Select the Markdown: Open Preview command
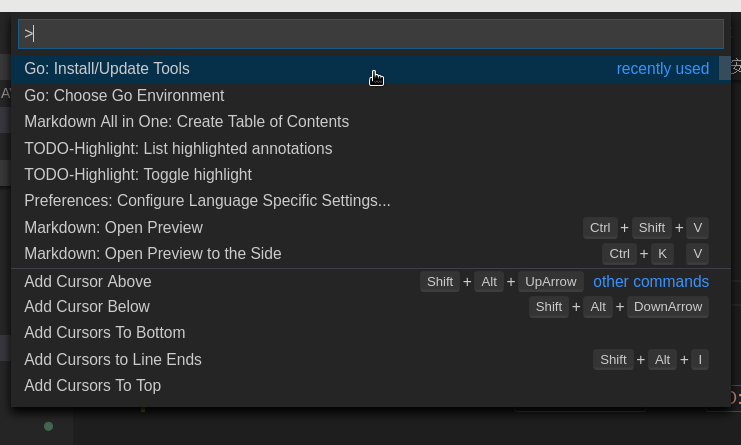741x445 pixels. pos(365,227)
